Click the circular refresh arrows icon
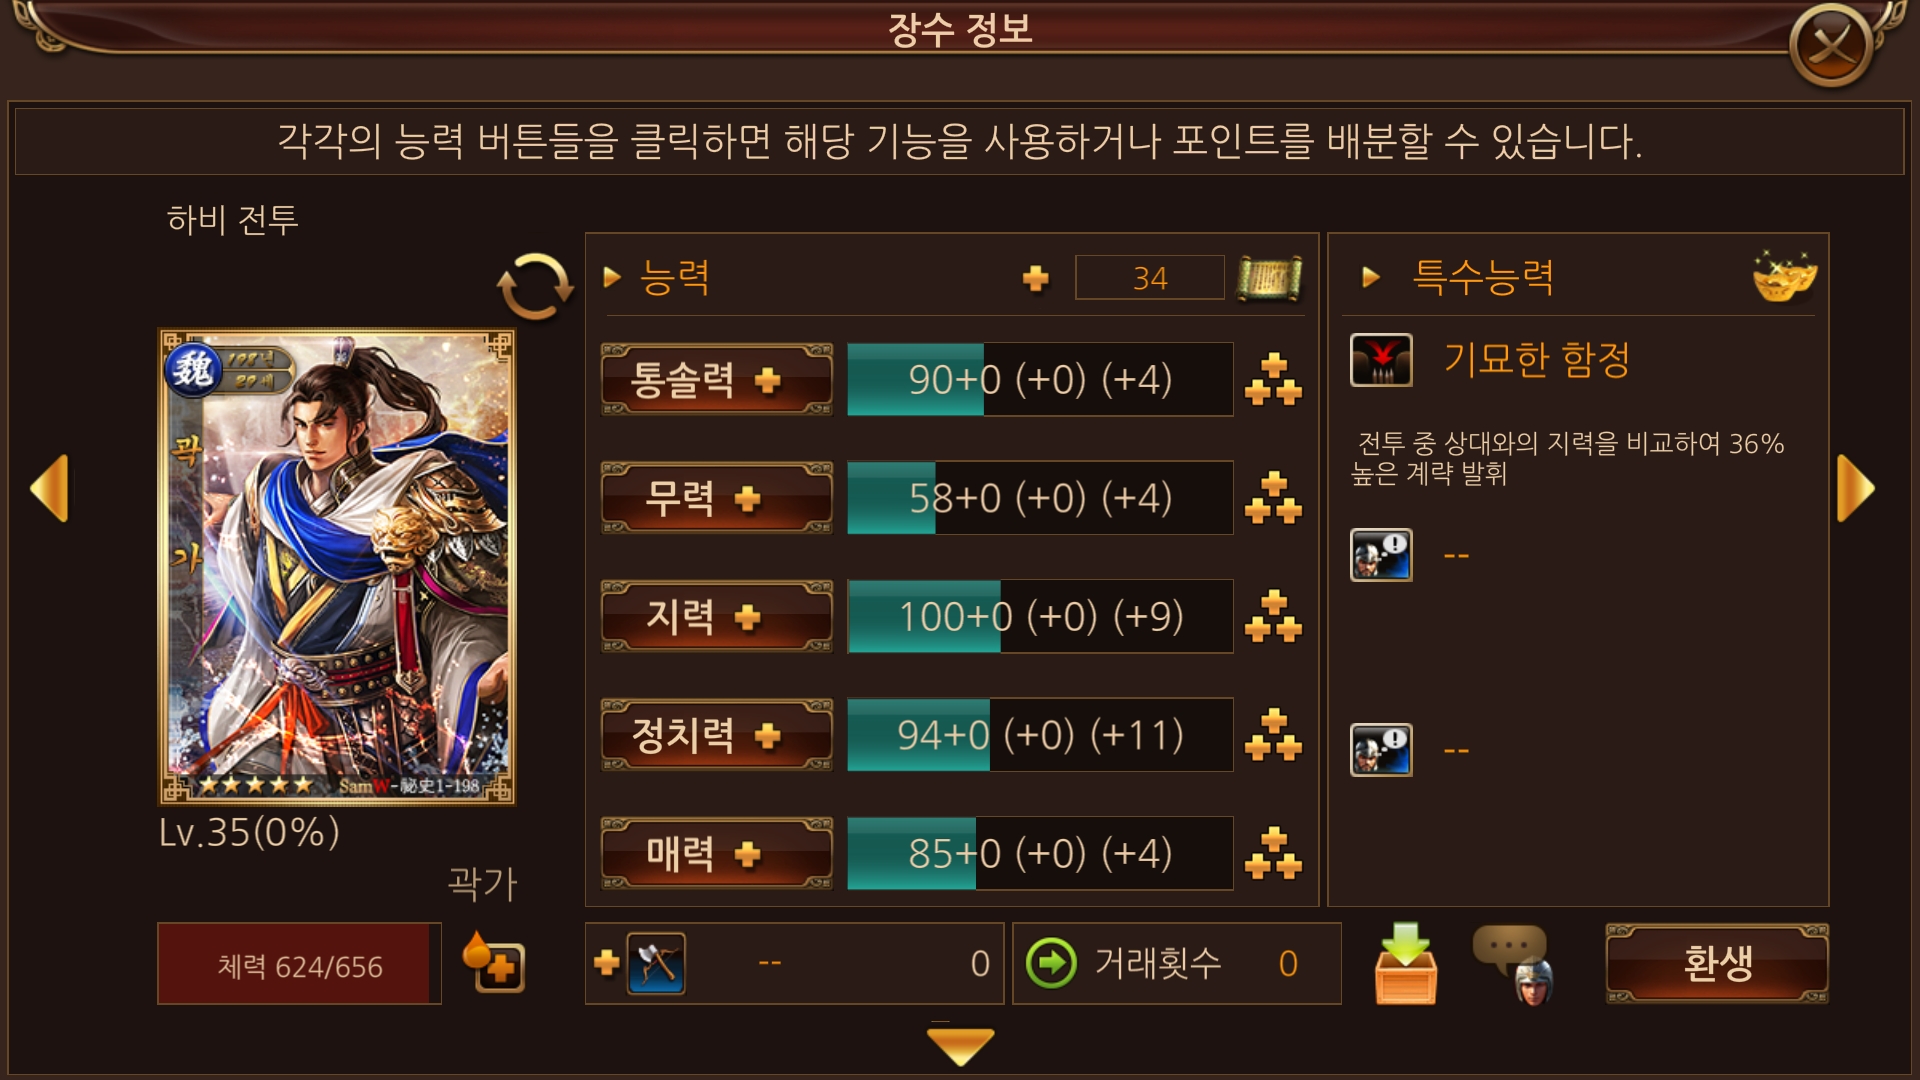This screenshot has width=1920, height=1080. [x=535, y=286]
